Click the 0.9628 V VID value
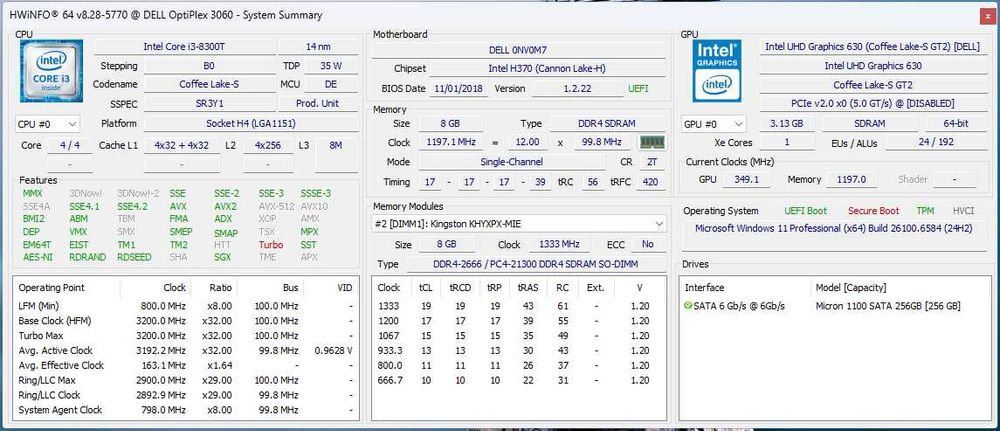 point(334,351)
